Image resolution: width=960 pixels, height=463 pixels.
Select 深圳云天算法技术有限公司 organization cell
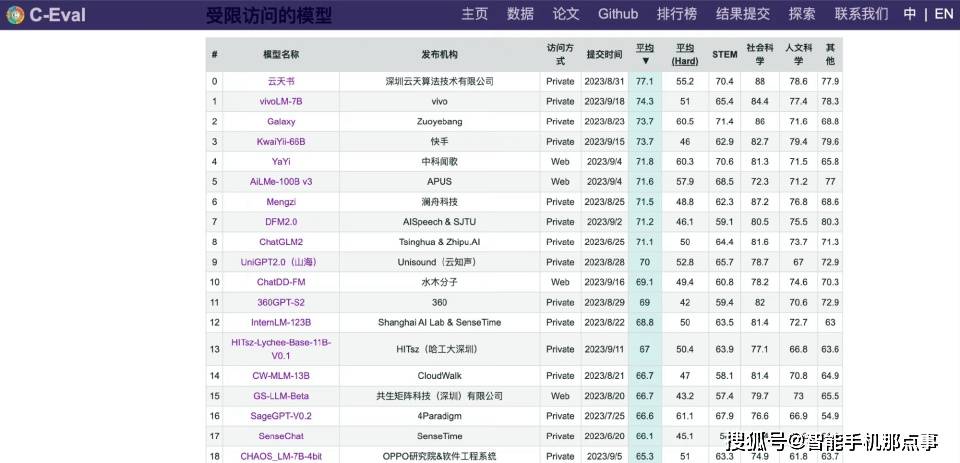440,81
